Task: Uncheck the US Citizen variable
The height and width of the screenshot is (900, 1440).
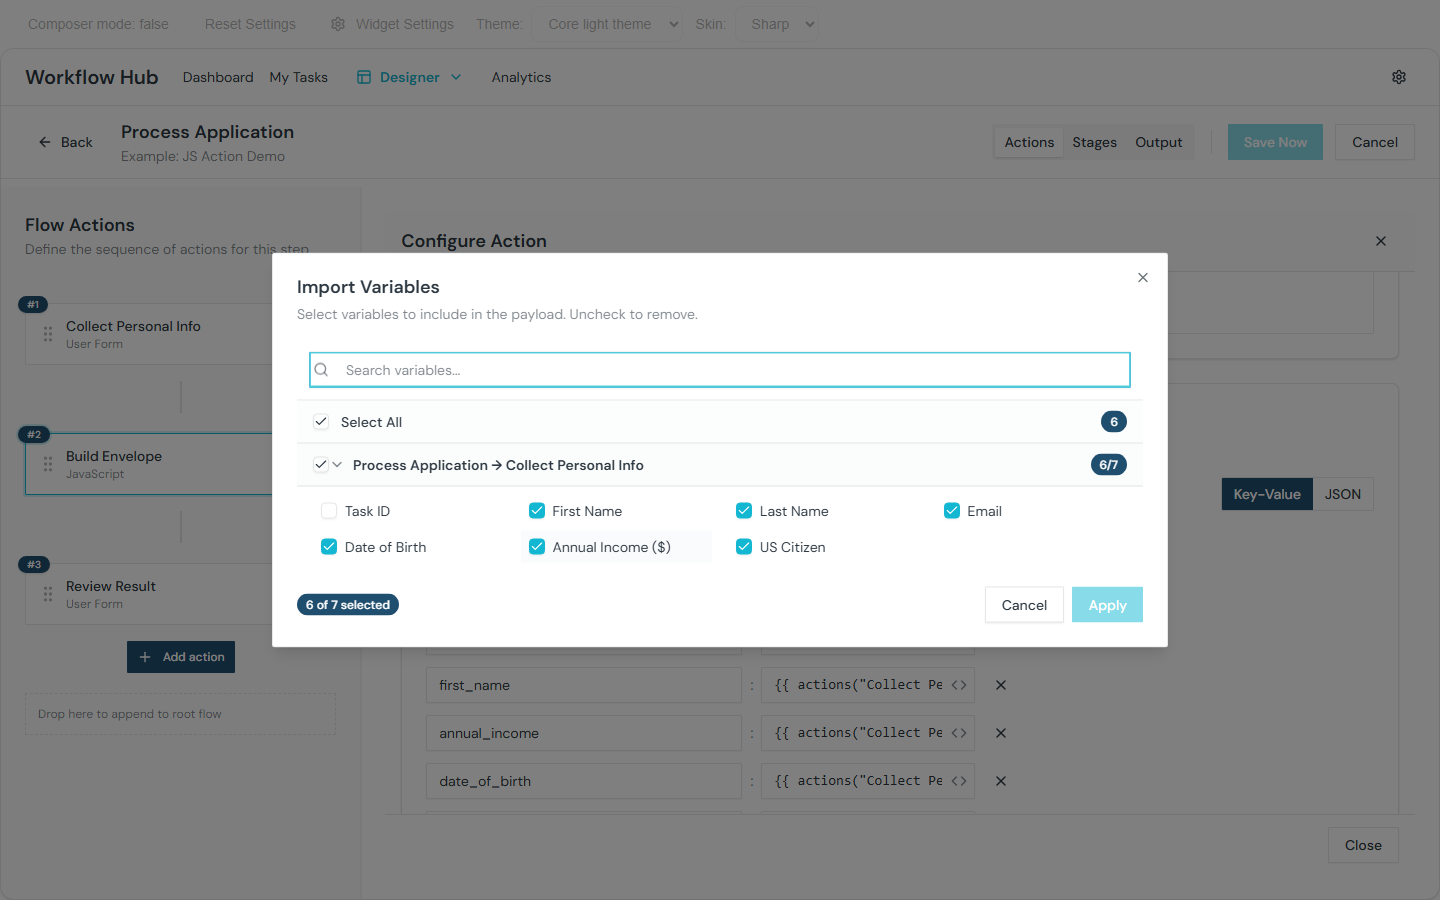Action: tap(744, 547)
